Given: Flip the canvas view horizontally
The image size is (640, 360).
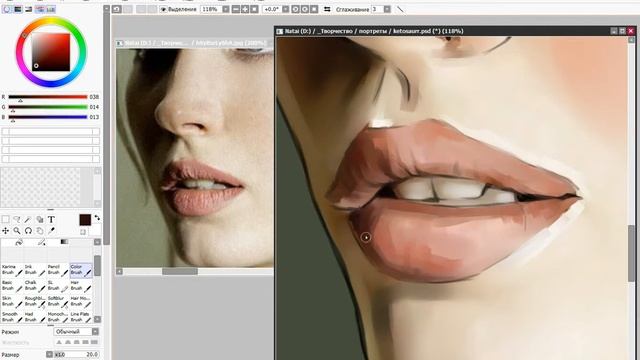Looking at the screenshot, I should pos(327,9).
